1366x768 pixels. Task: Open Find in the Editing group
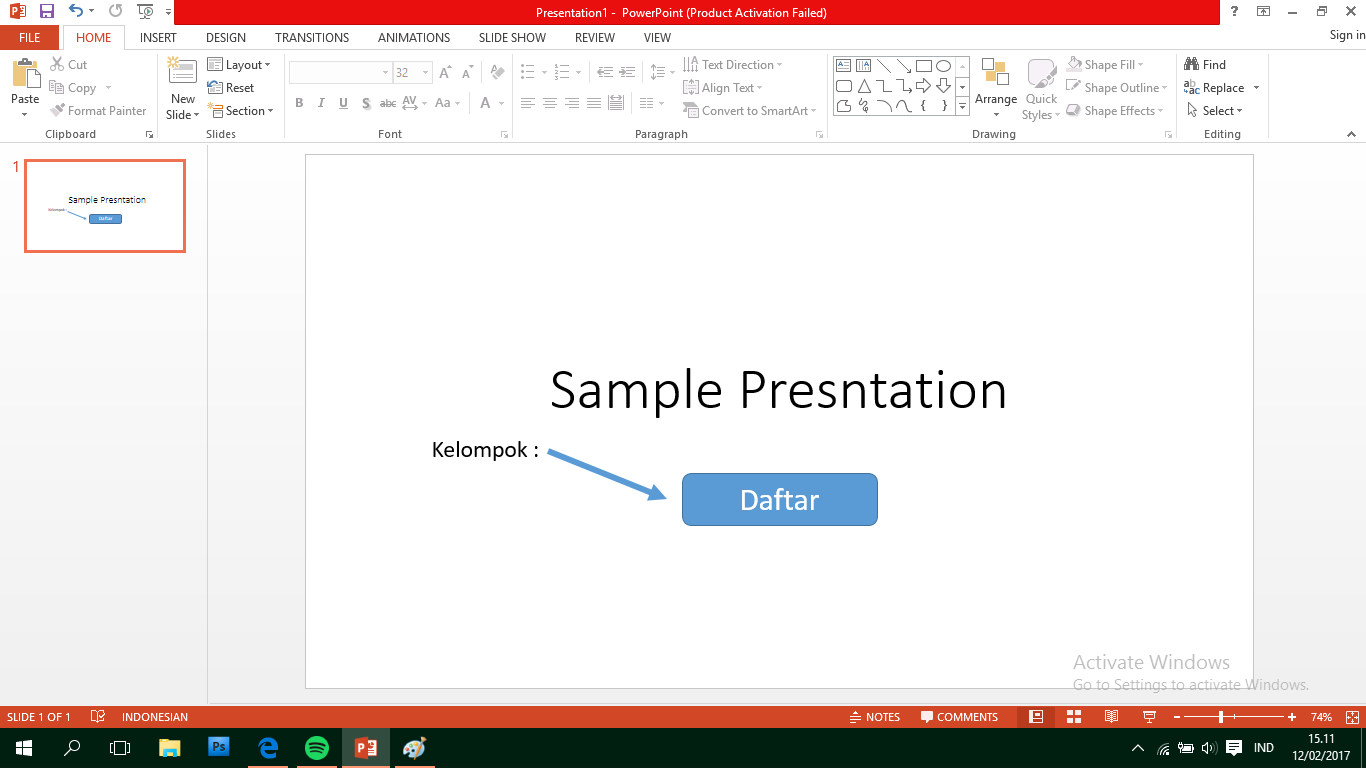click(x=1207, y=63)
